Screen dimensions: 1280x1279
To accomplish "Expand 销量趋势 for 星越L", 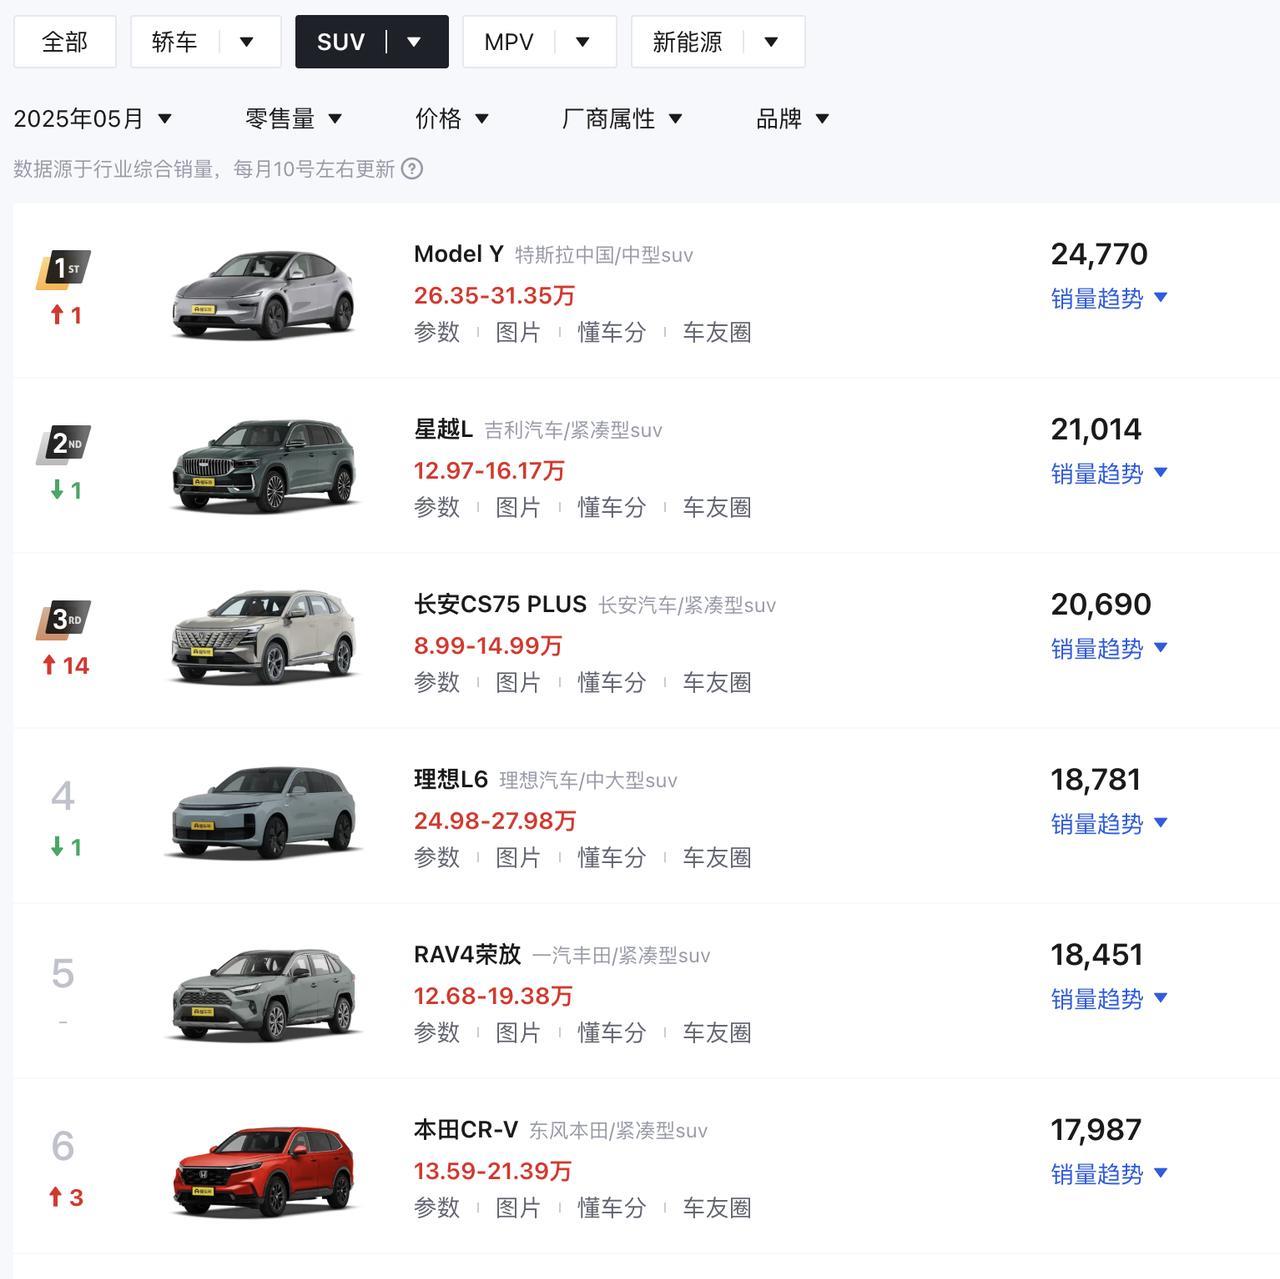I will click(x=1109, y=473).
